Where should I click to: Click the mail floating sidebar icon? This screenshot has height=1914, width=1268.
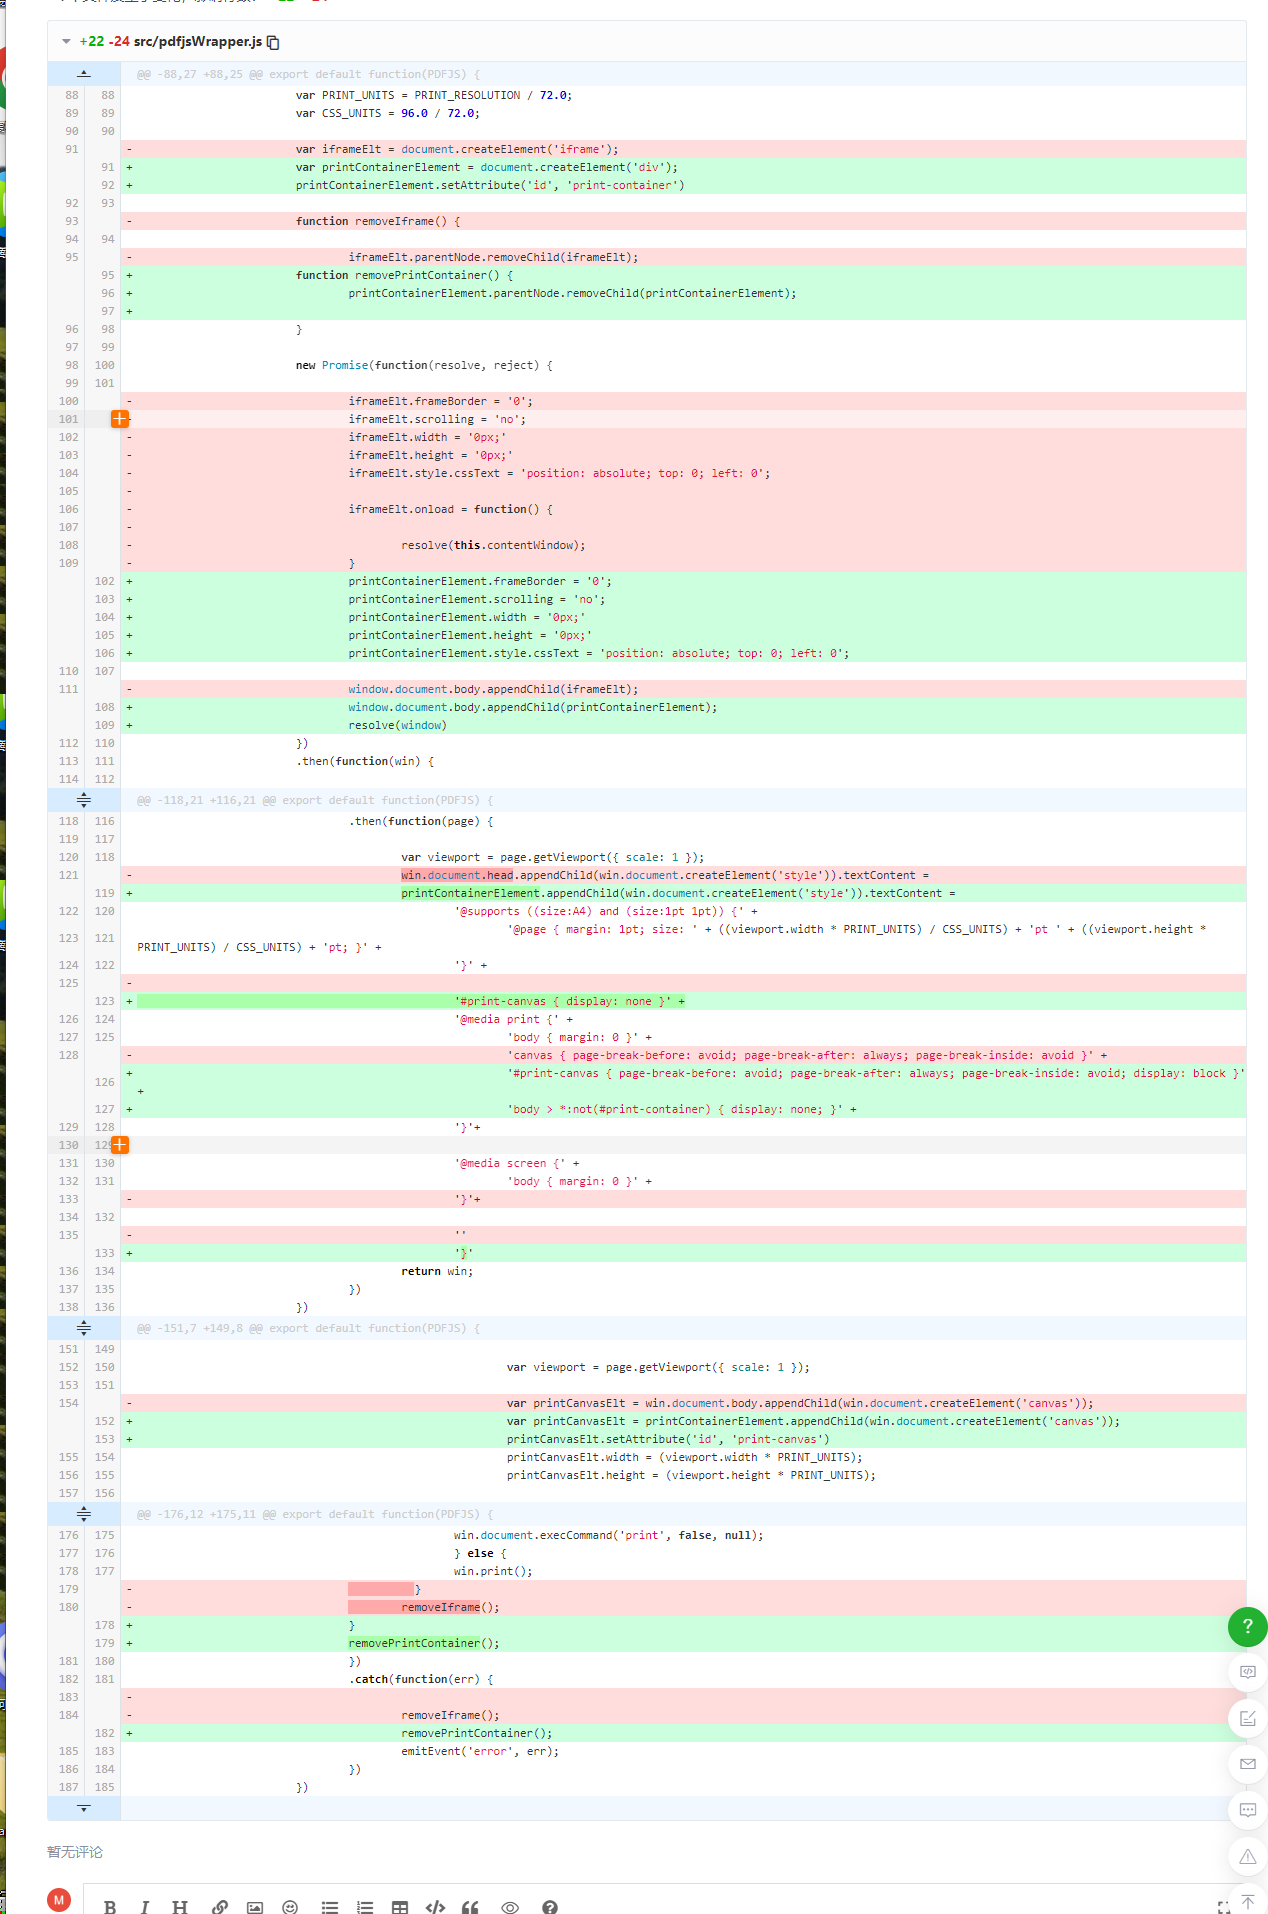[x=1247, y=1764]
